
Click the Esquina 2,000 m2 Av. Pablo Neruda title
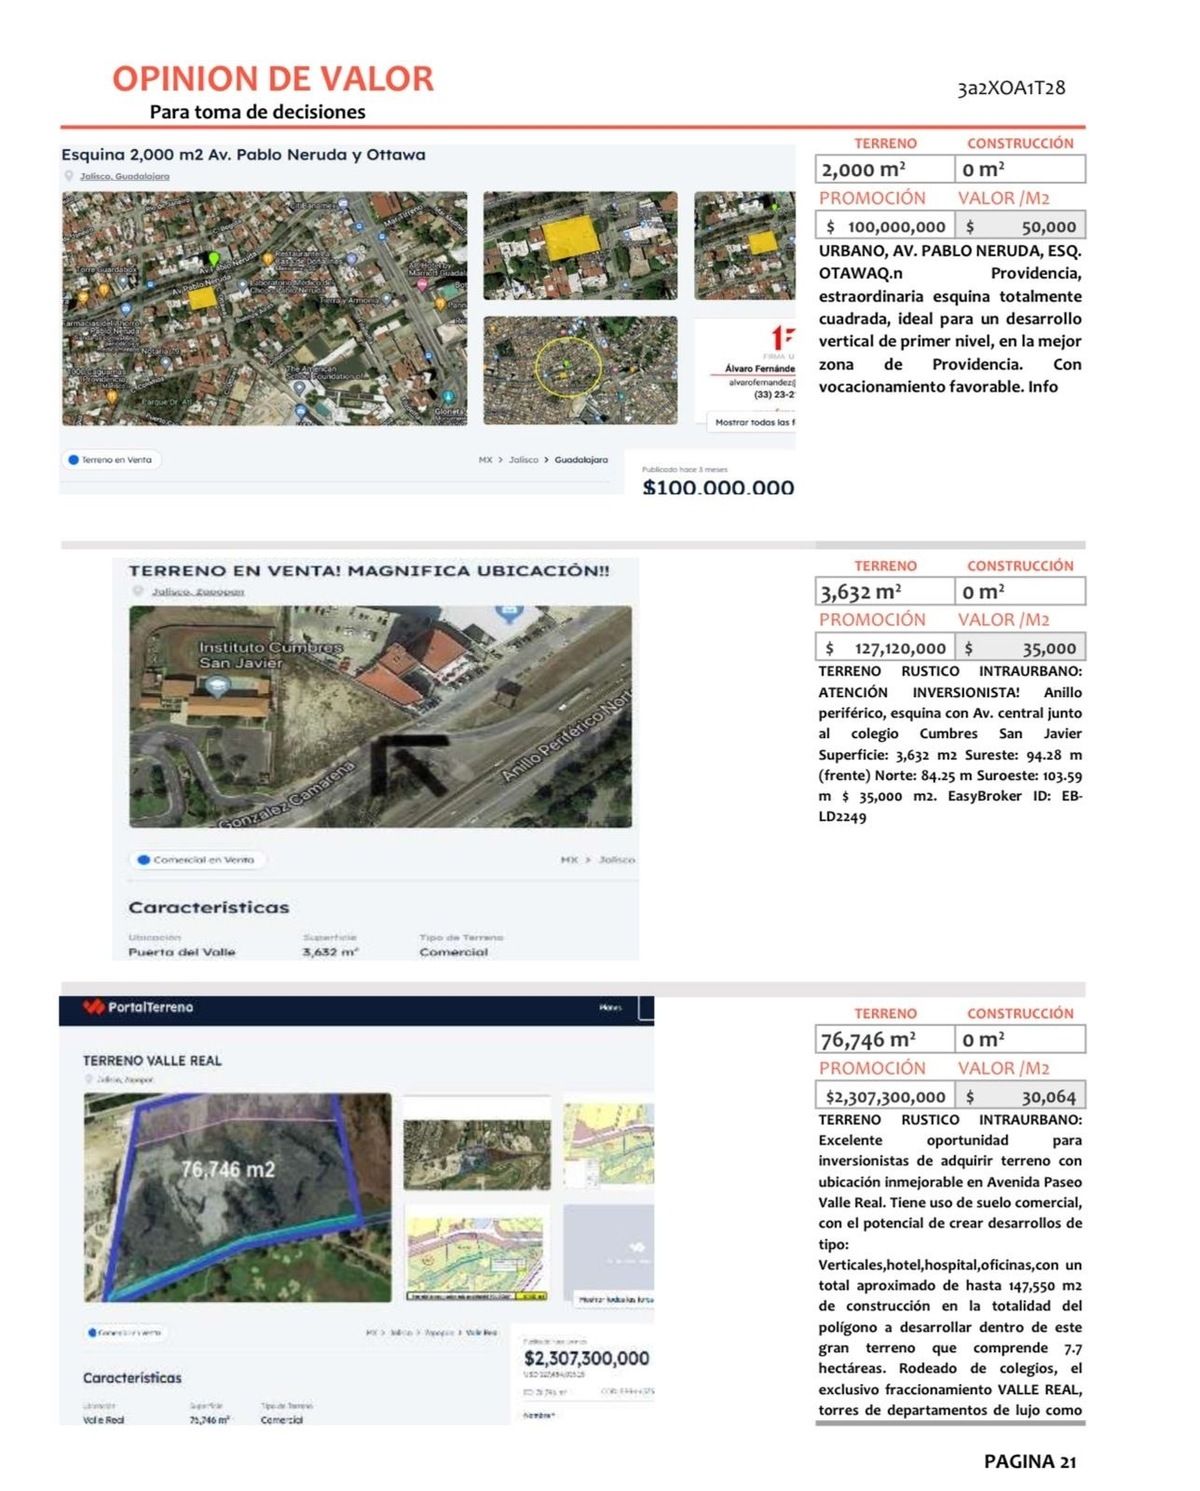pyautogui.click(x=244, y=155)
